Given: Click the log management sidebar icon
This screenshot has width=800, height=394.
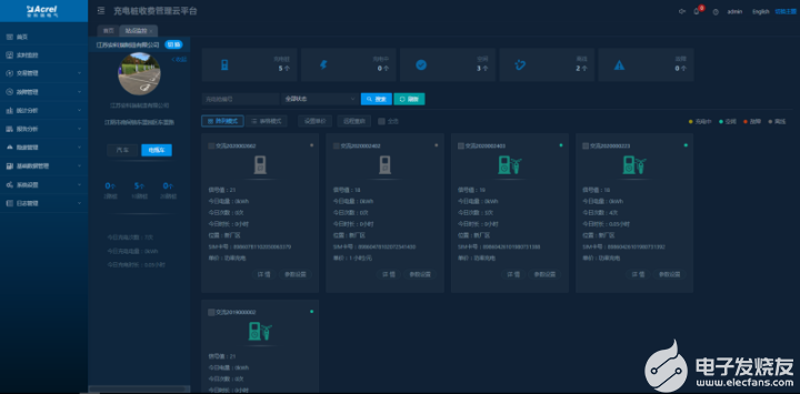Looking at the screenshot, I should [x=9, y=203].
